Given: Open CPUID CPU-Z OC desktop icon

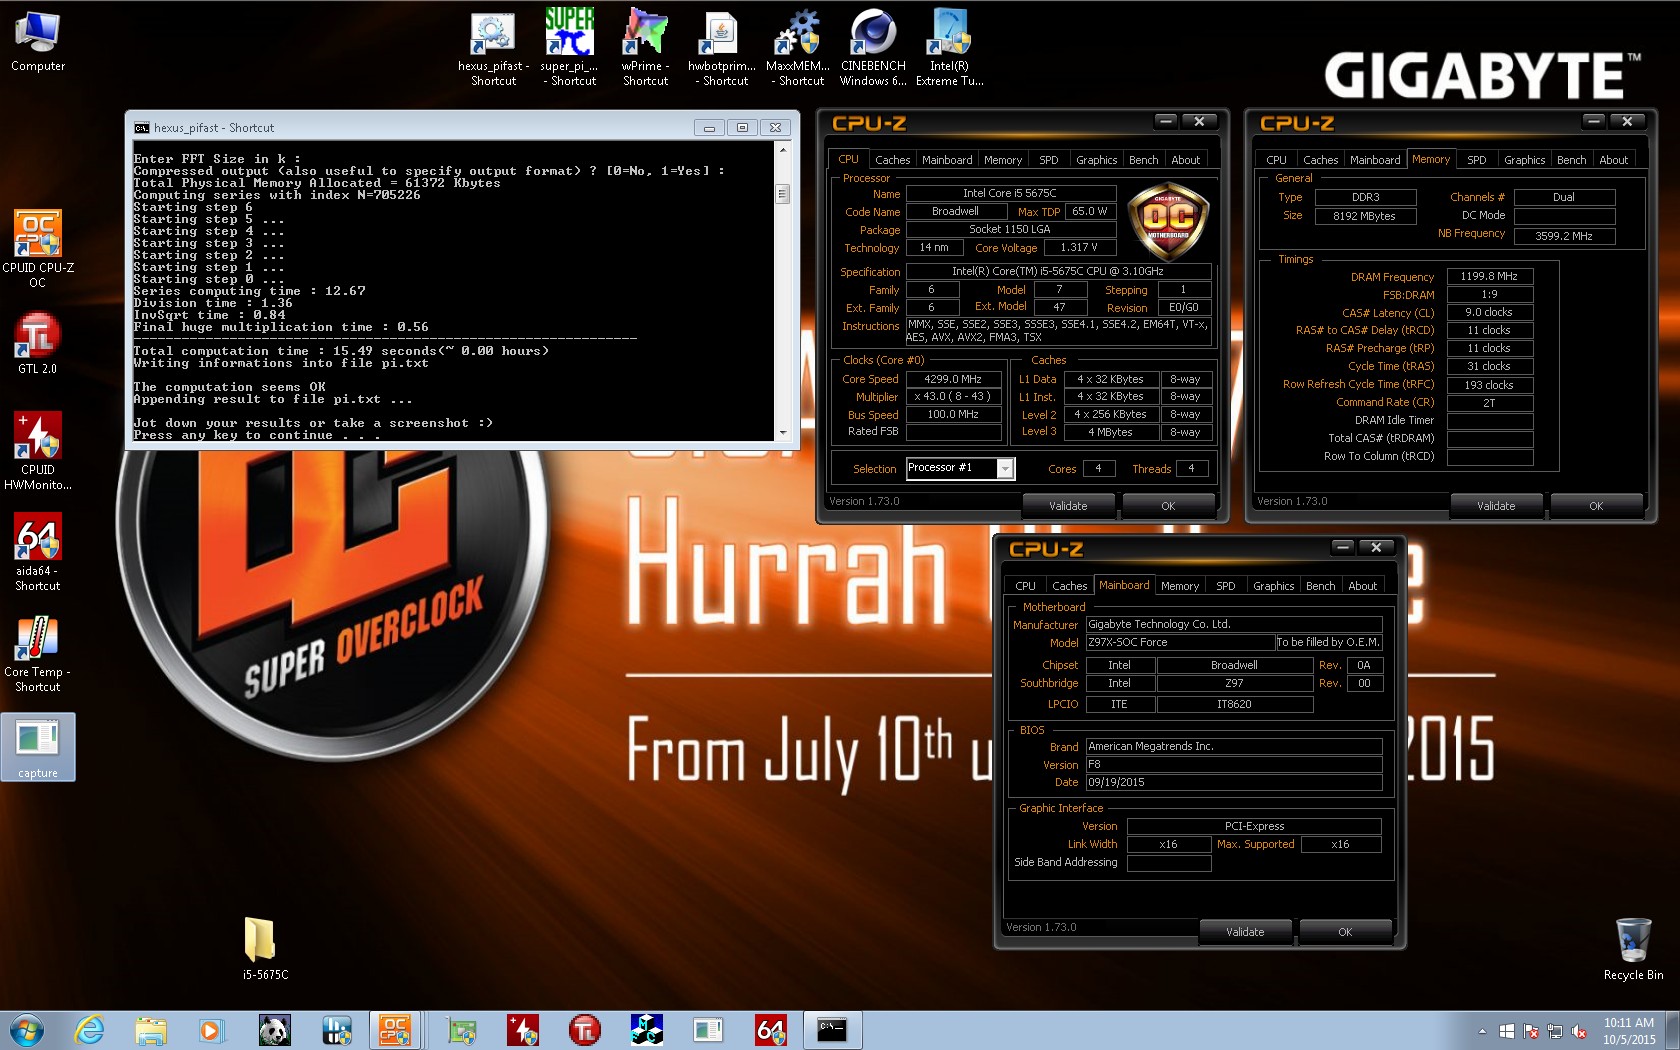Looking at the screenshot, I should pyautogui.click(x=38, y=248).
